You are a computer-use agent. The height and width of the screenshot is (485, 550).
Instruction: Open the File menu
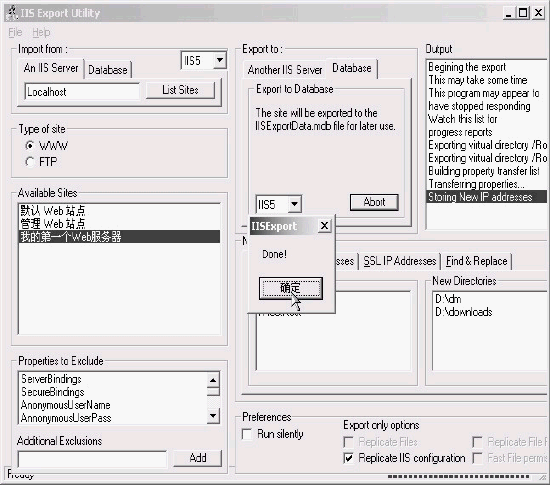15,32
